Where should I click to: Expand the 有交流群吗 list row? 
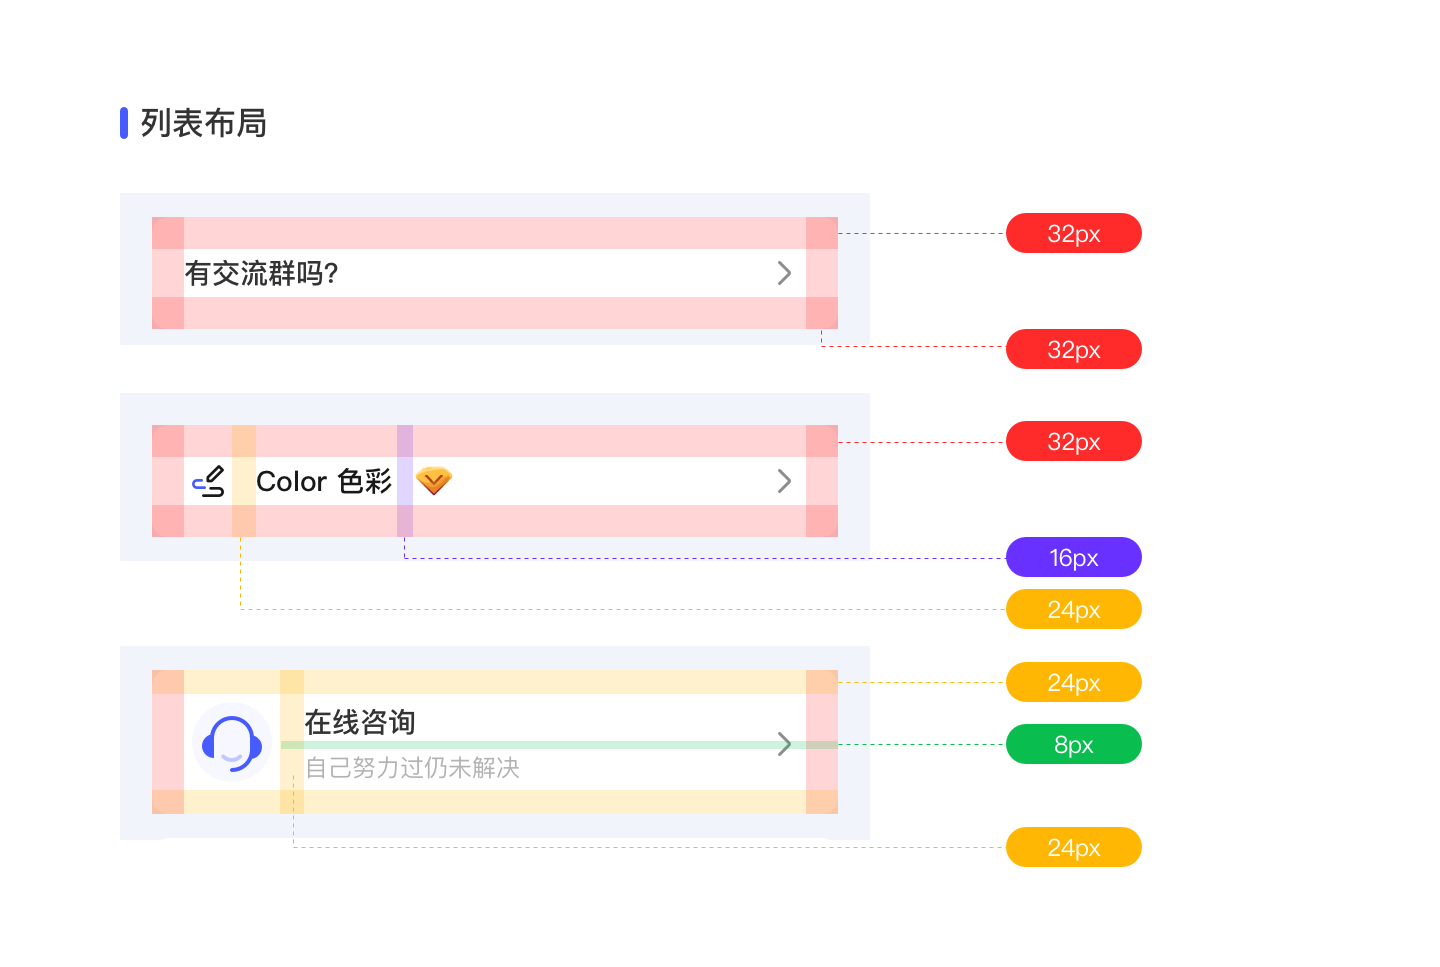point(785,273)
